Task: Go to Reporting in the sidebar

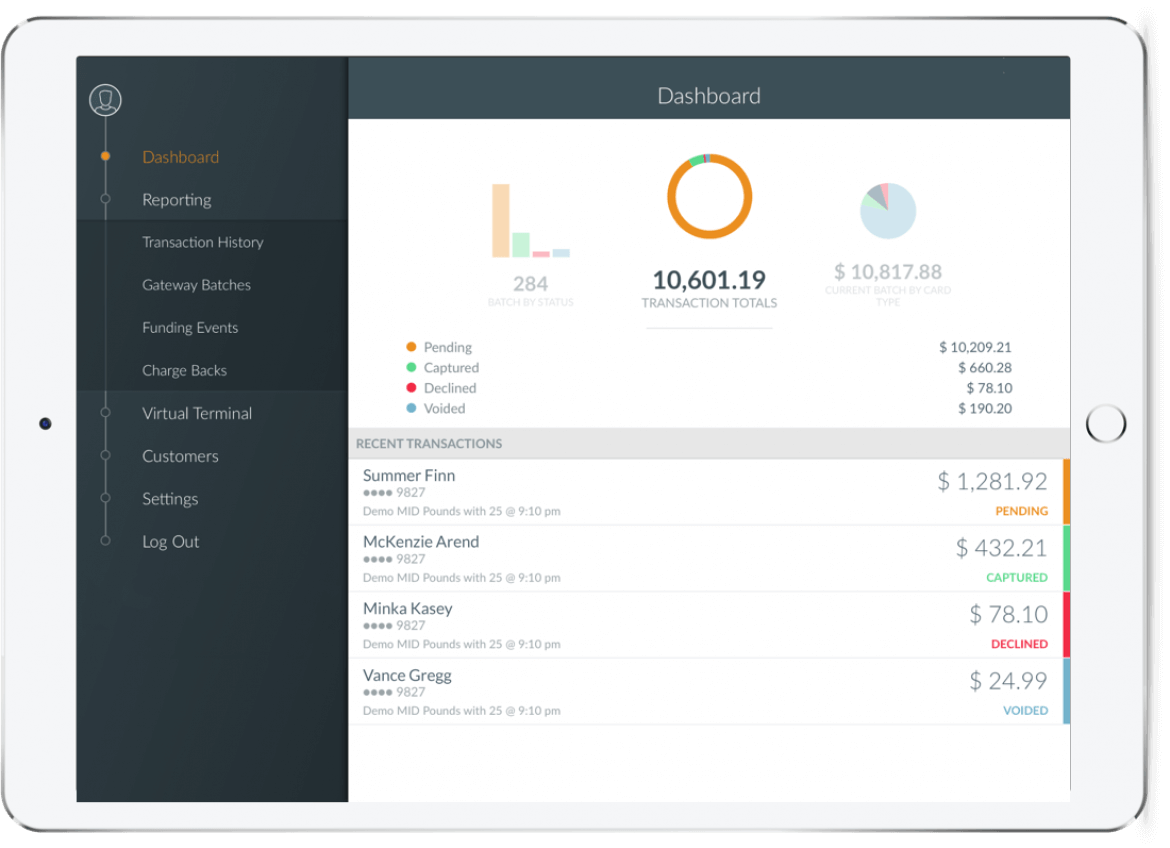Action: tap(177, 200)
